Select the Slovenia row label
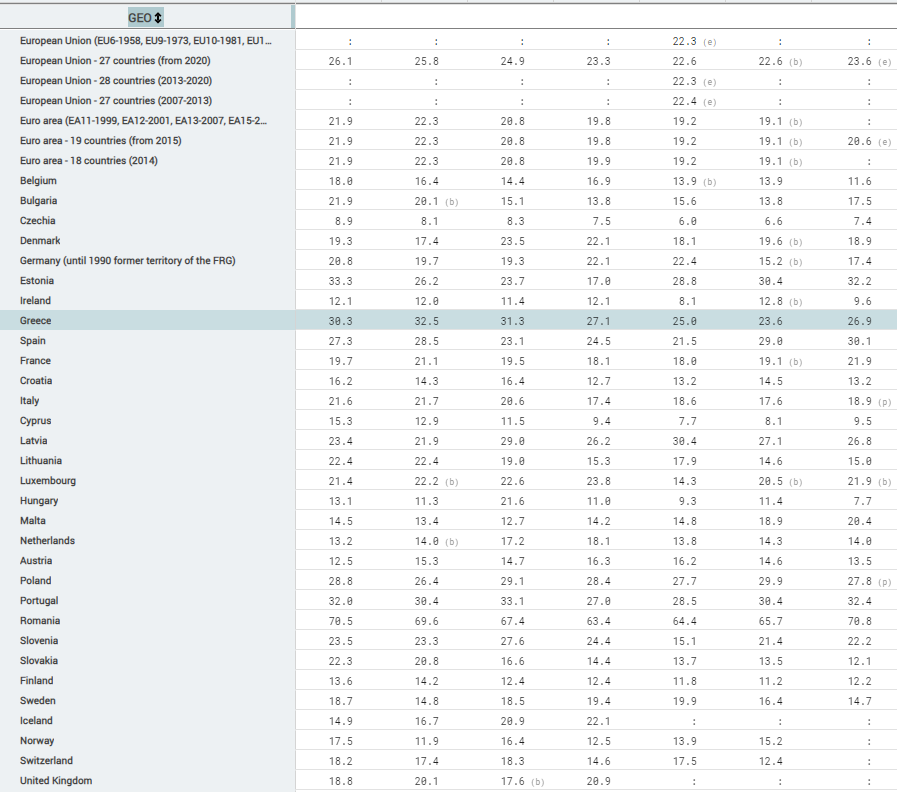The height and width of the screenshot is (792, 897). [39, 641]
